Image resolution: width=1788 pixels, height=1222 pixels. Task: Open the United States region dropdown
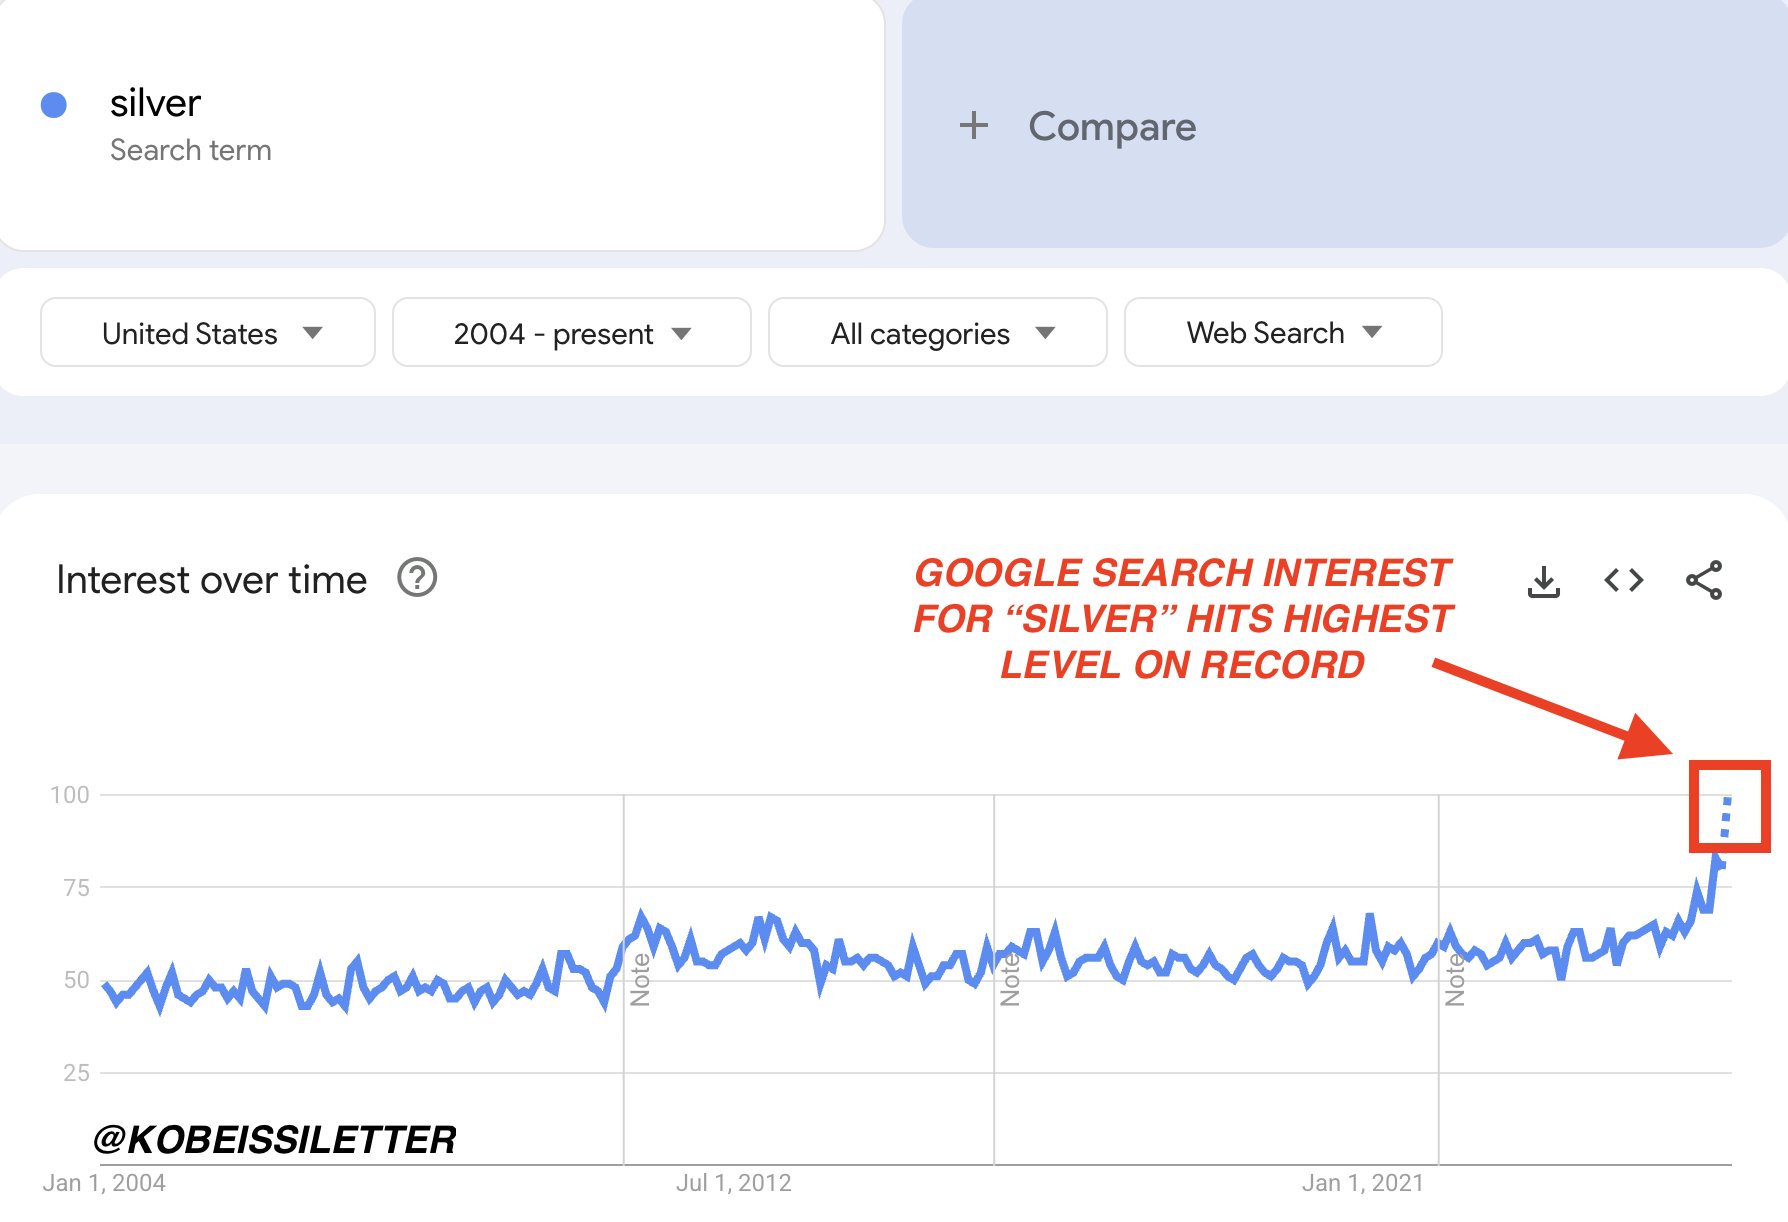(207, 333)
